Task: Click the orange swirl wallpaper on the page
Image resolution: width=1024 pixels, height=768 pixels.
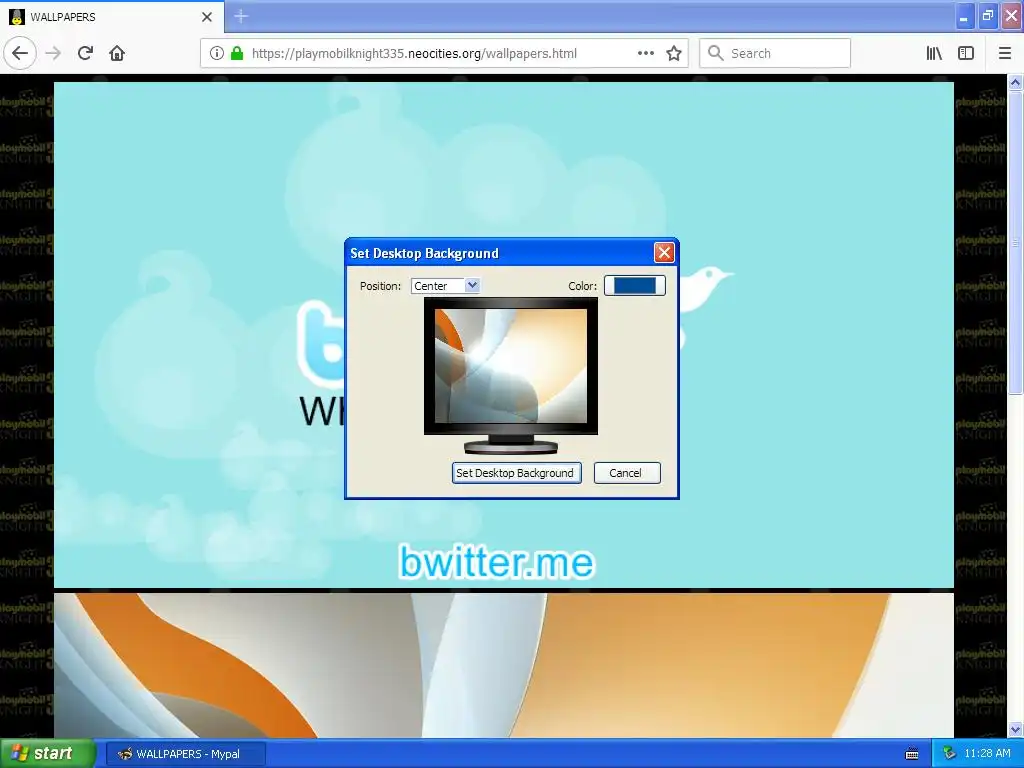Action: point(504,665)
